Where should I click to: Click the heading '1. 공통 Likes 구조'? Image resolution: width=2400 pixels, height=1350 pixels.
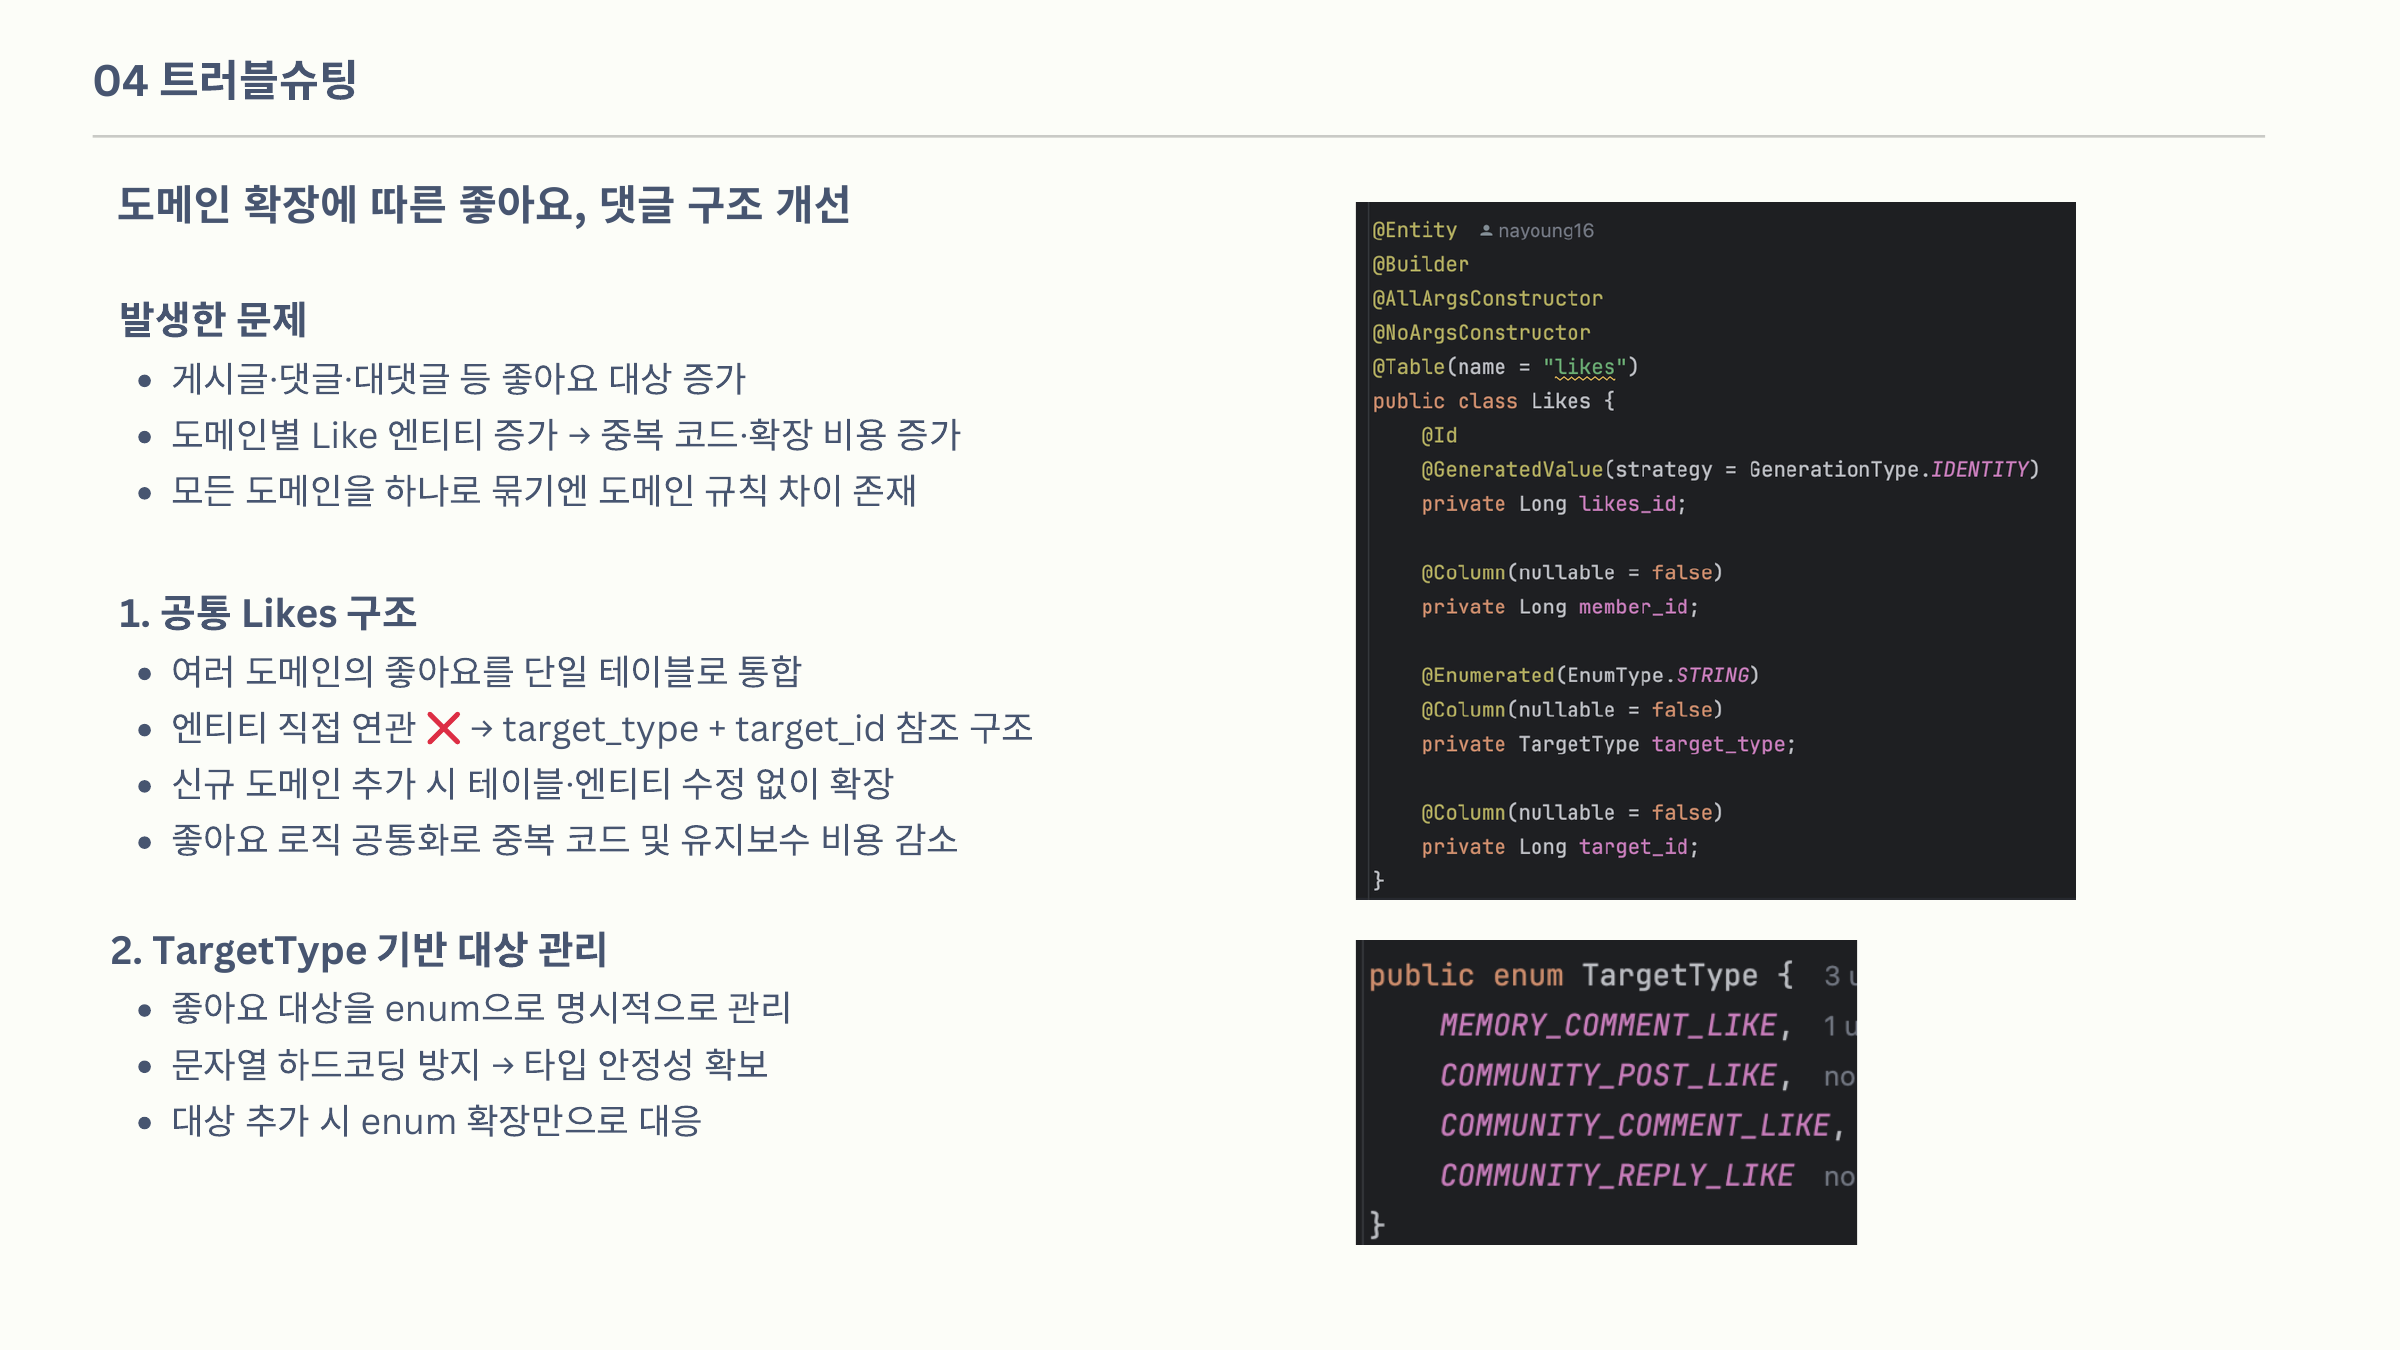tap(268, 613)
